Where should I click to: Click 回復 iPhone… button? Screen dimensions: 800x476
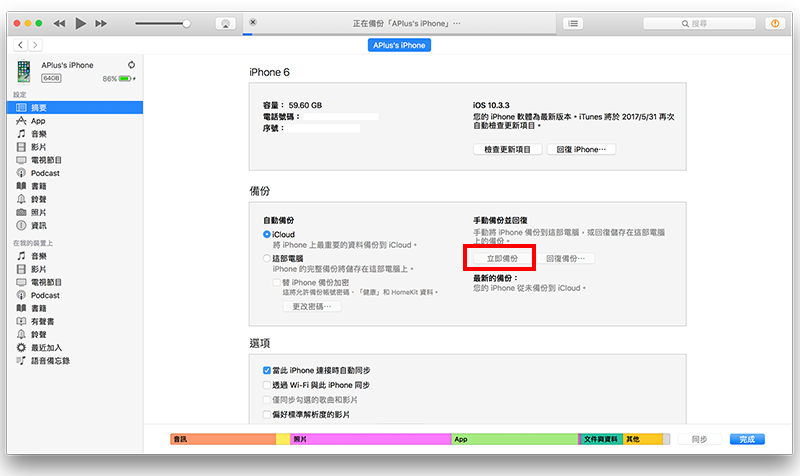coord(581,149)
